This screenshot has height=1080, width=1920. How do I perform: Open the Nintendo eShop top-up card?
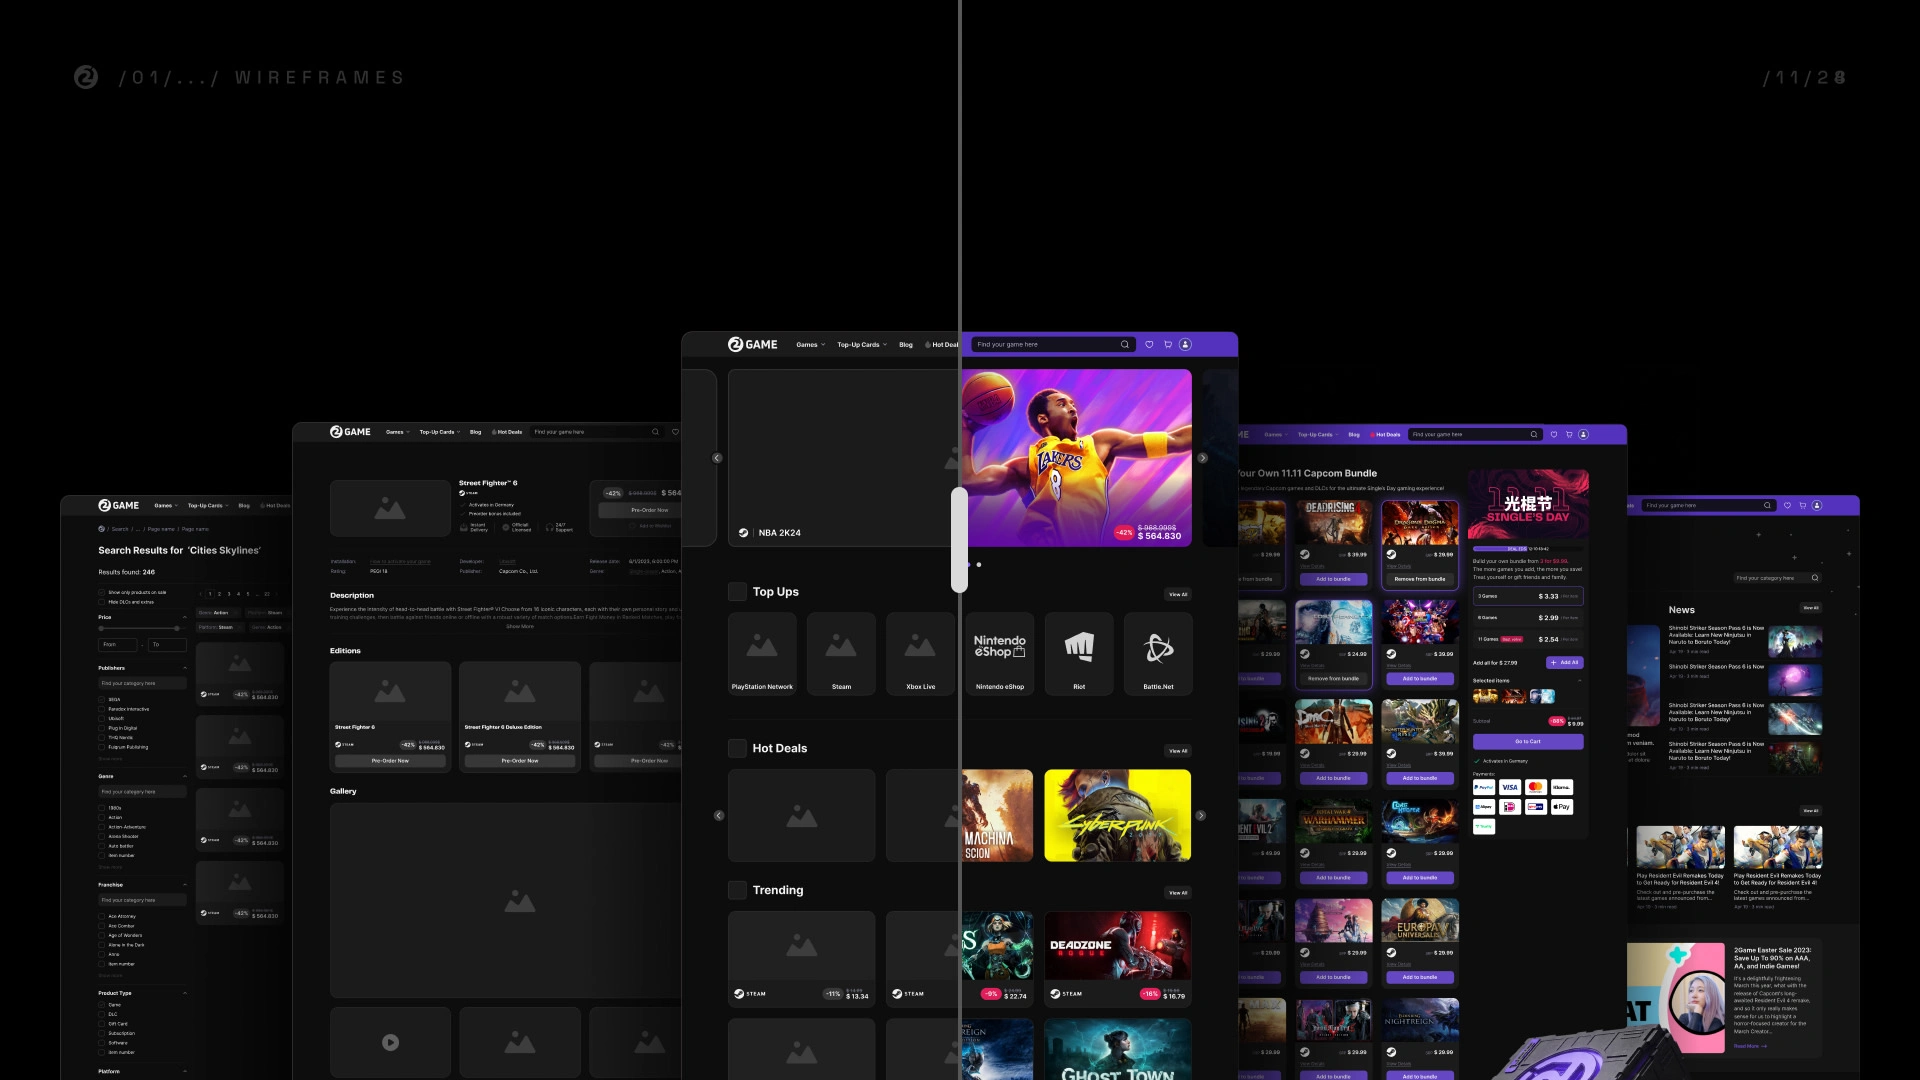(999, 653)
